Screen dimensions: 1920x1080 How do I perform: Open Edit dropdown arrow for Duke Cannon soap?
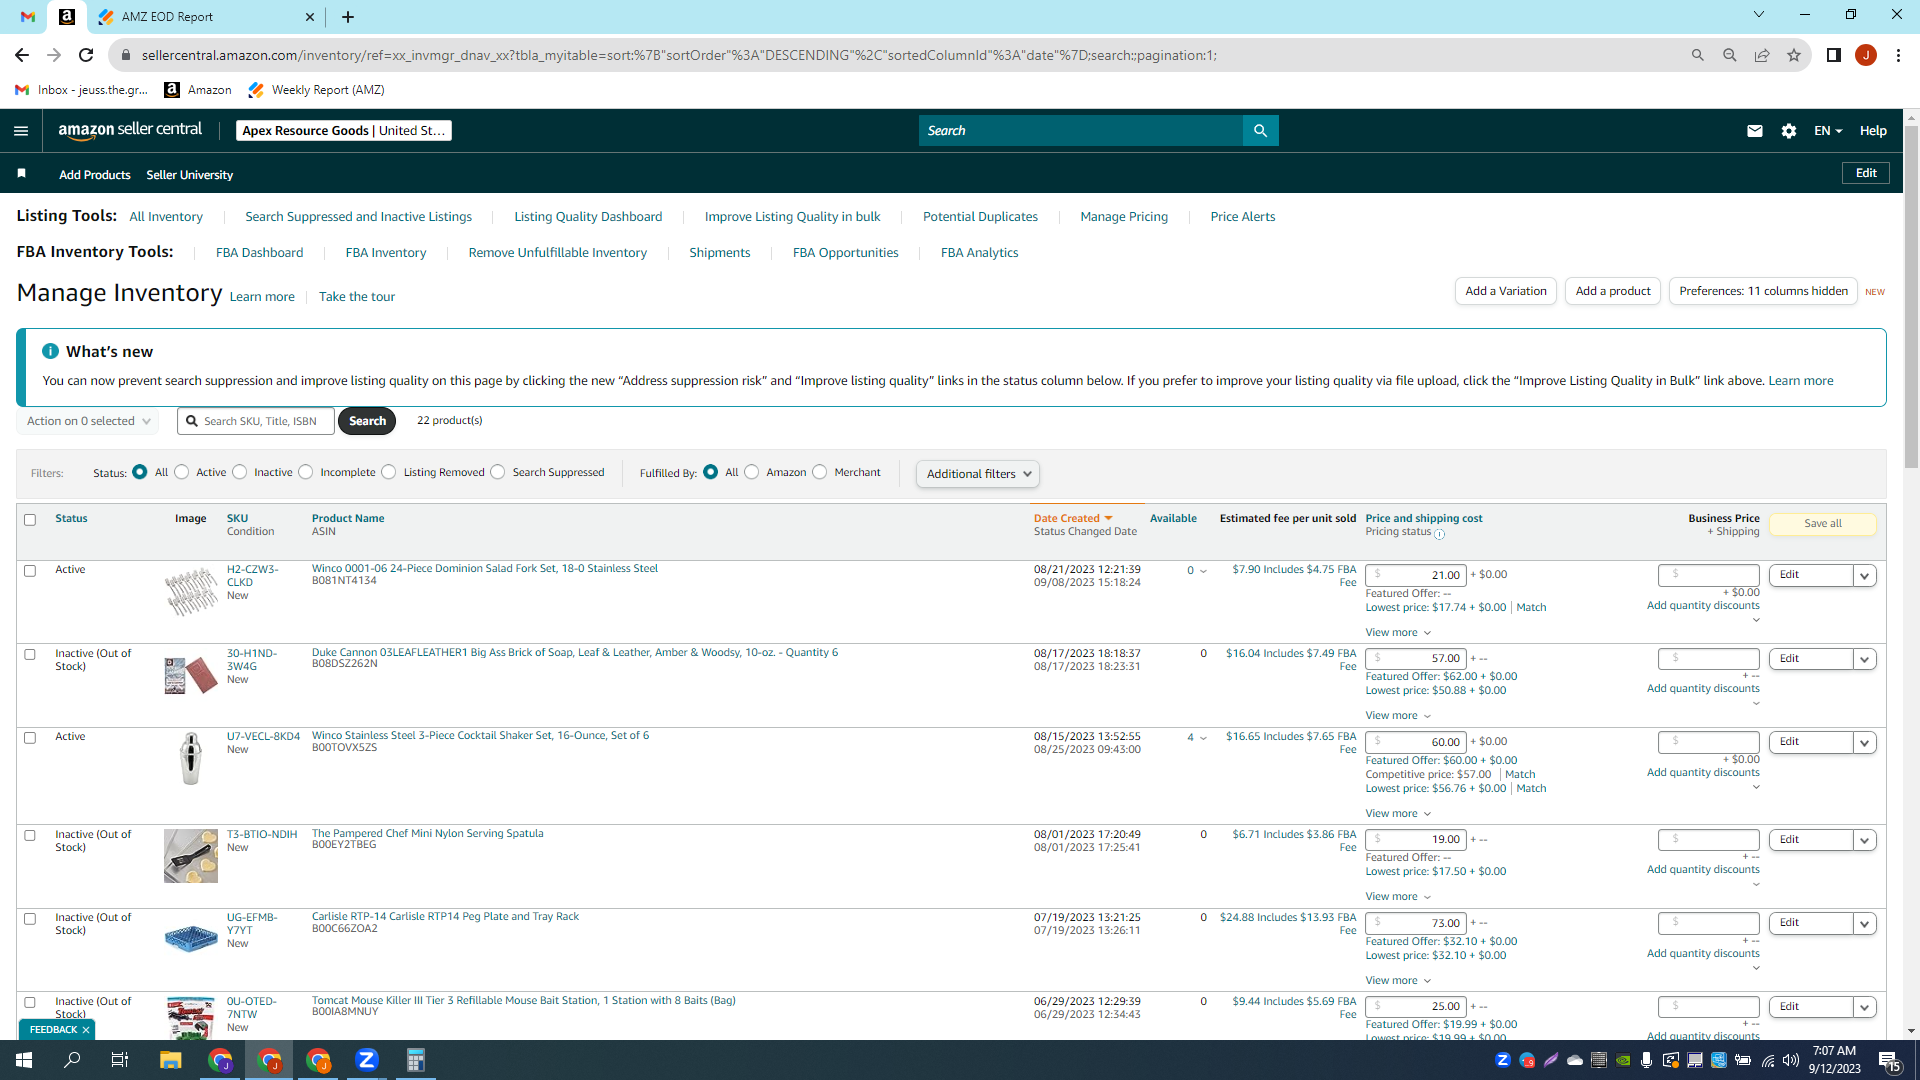click(x=1864, y=660)
